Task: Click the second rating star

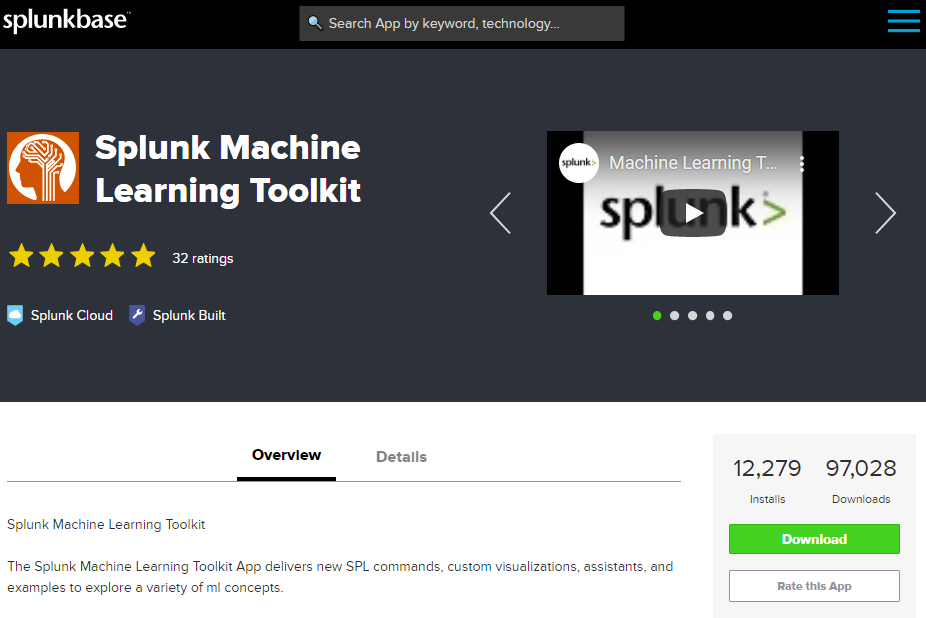Action: (x=52, y=256)
